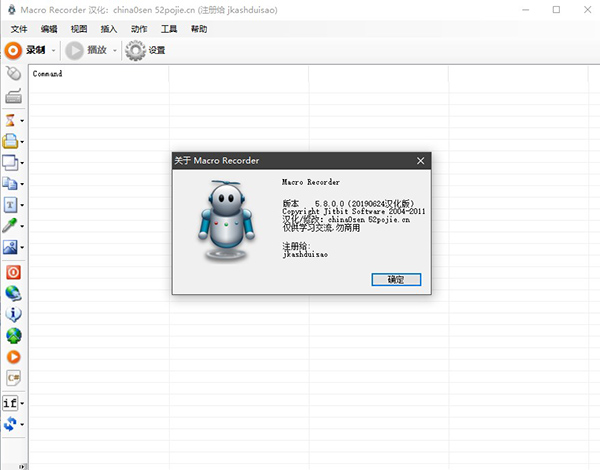Click 'Copyright Jitbit Software 2004-2011' text
Viewport: 600px width, 470px height.
354,211
